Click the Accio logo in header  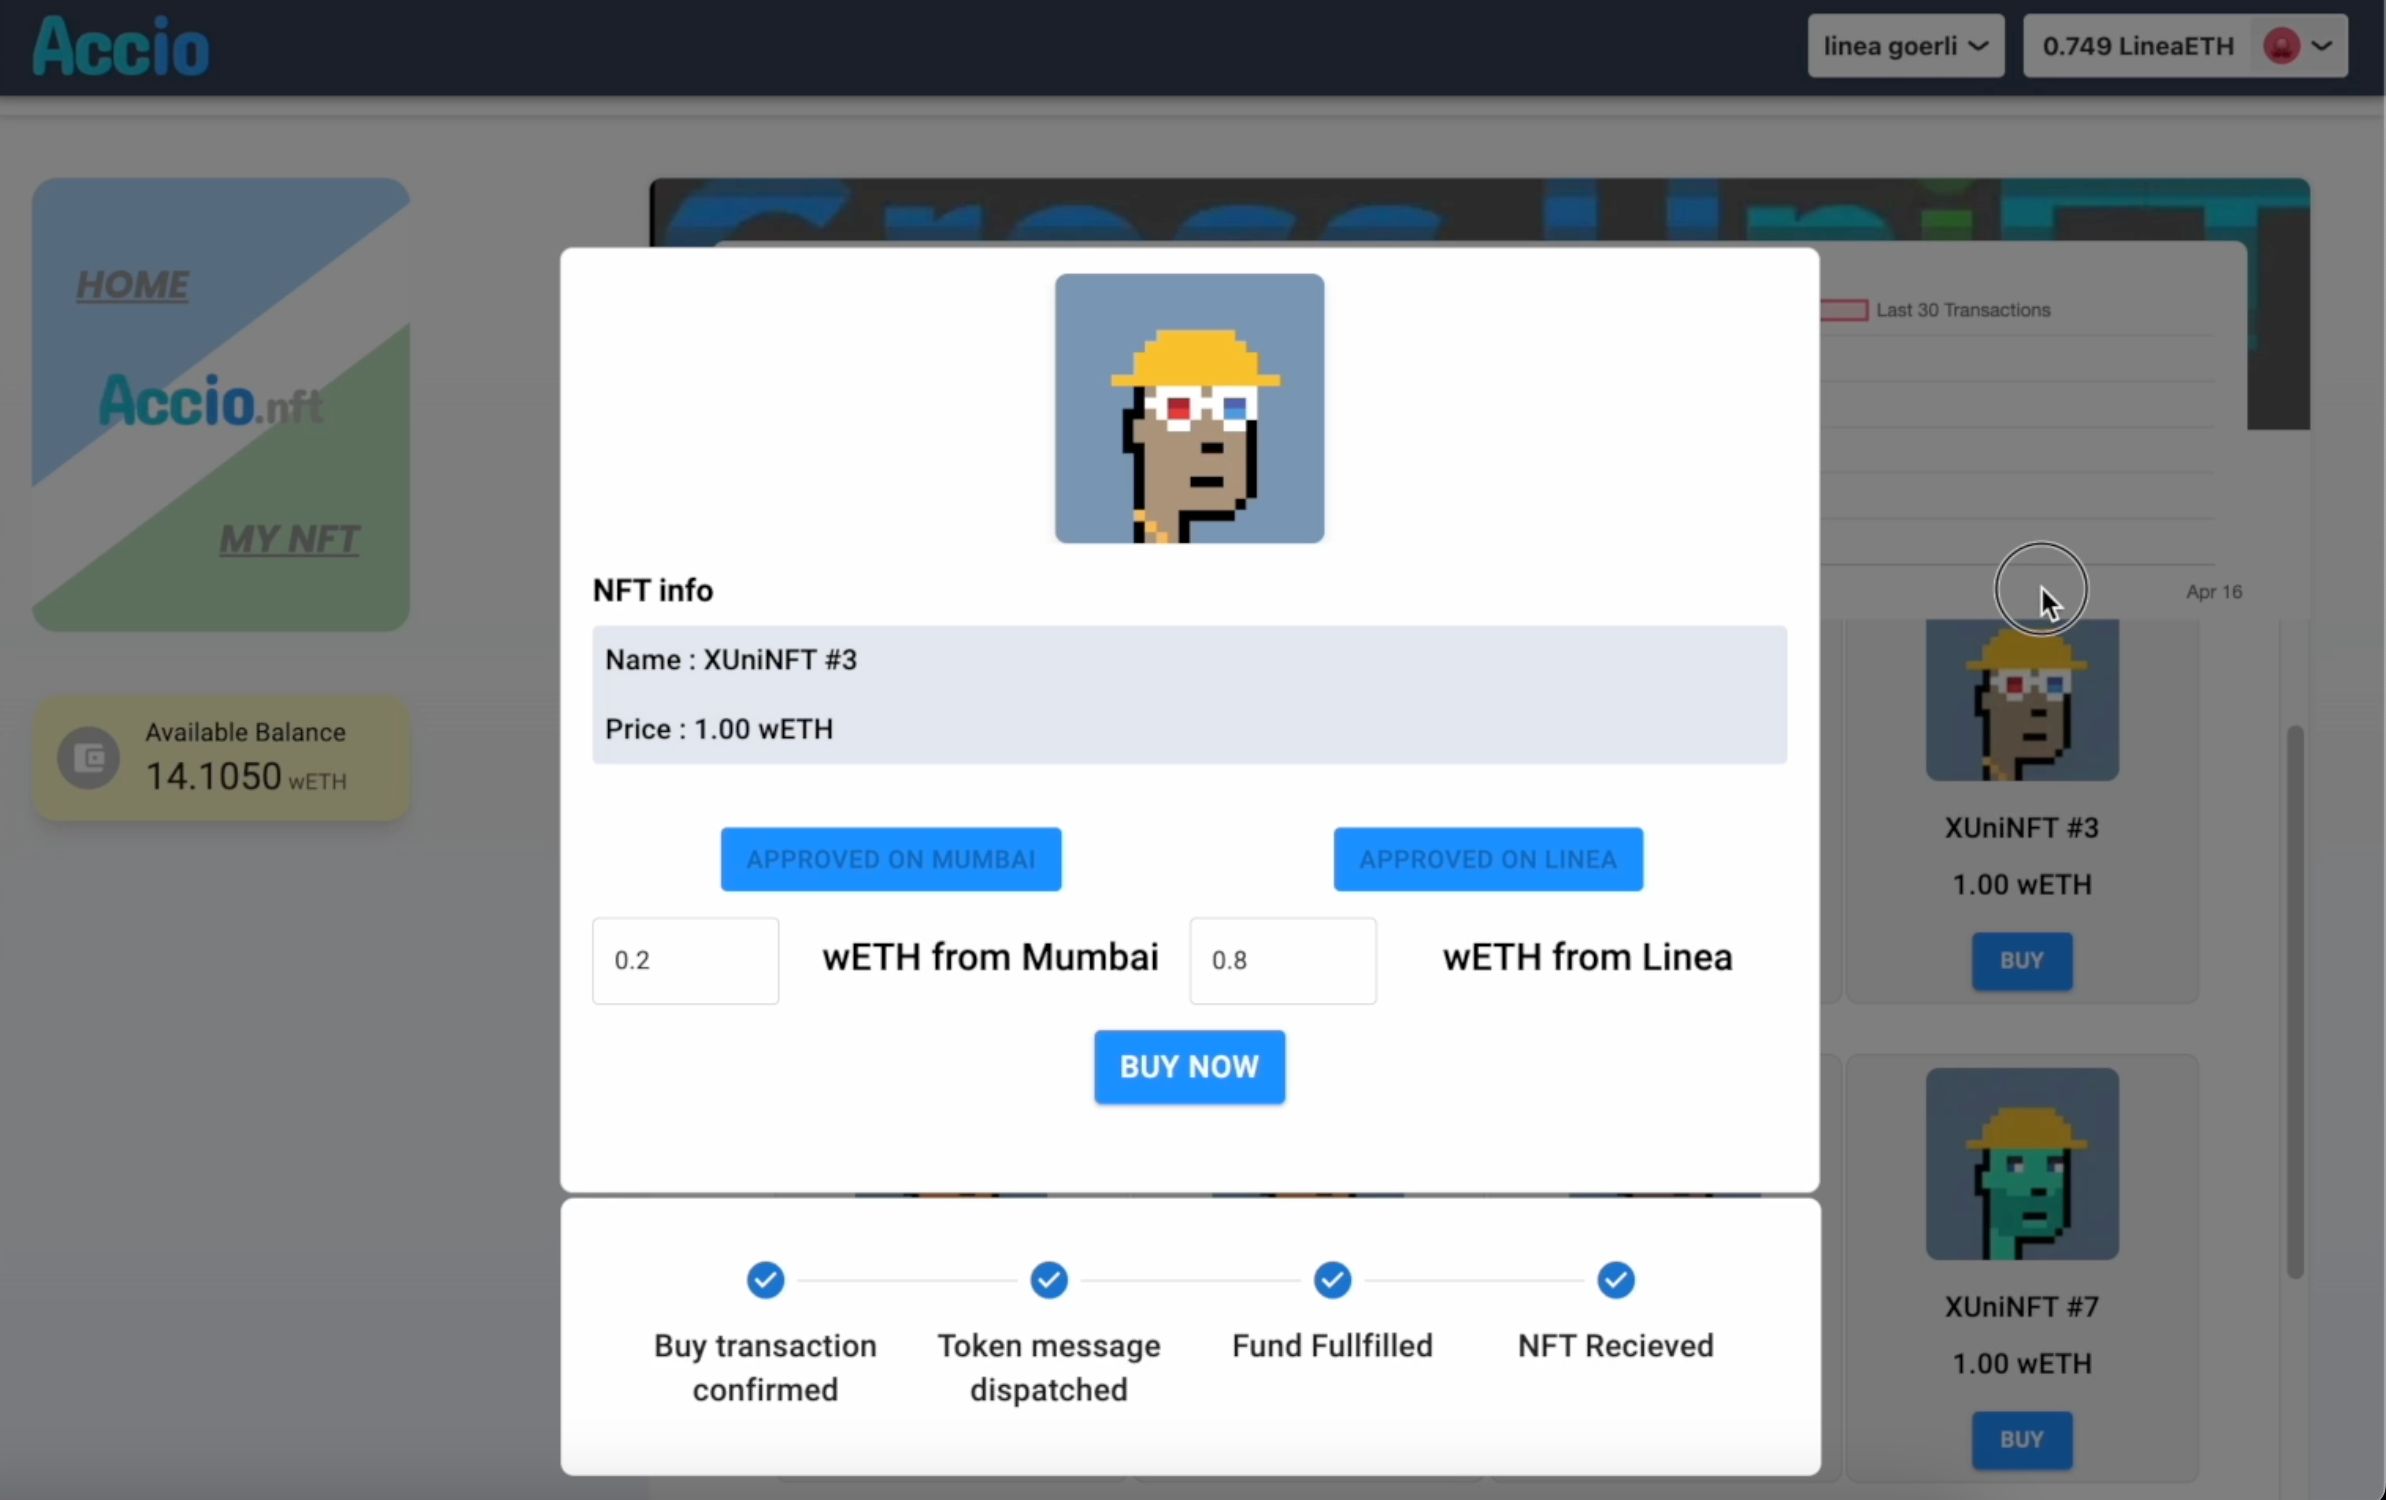click(121, 47)
